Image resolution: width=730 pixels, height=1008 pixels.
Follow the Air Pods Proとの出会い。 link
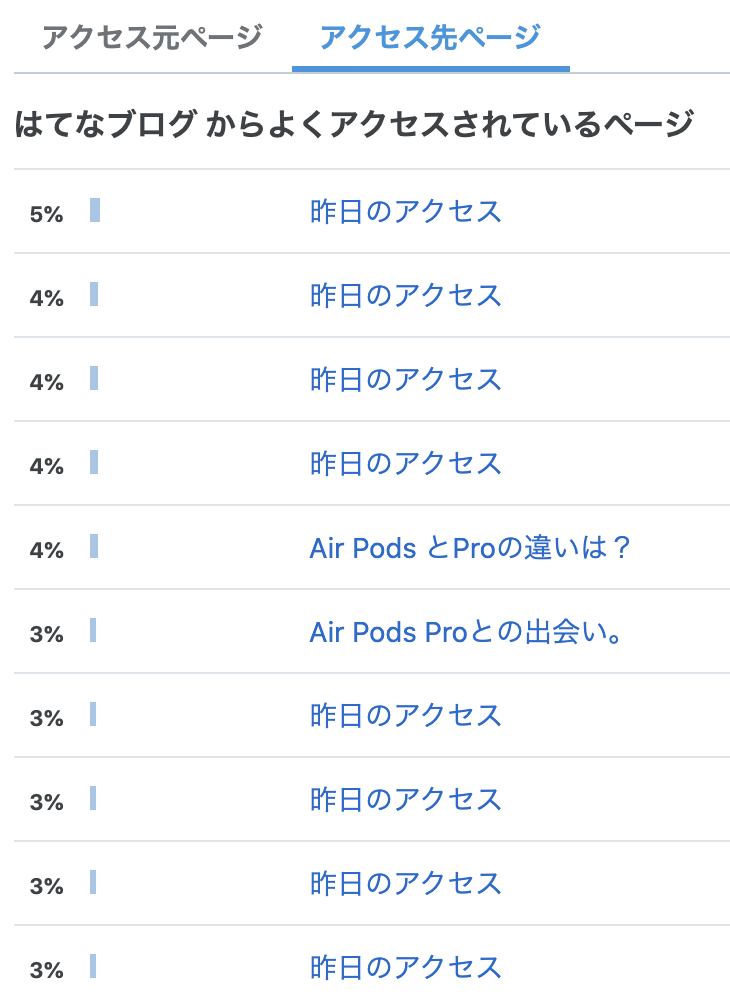click(467, 632)
